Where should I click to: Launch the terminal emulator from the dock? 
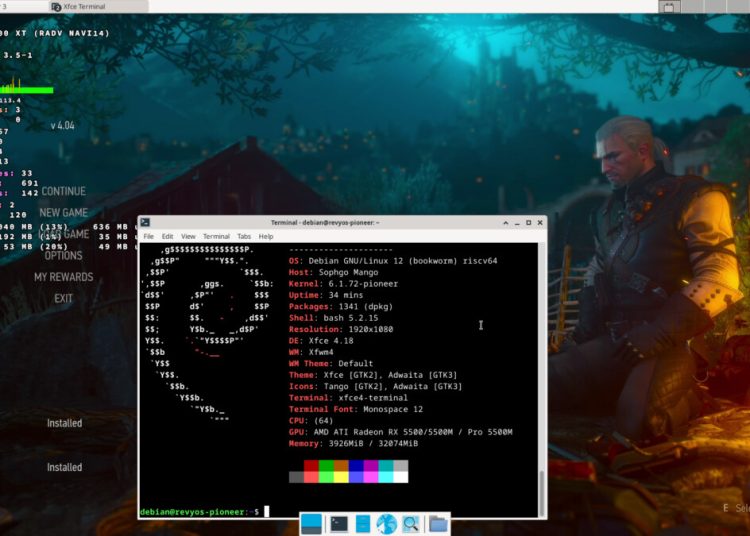[339, 524]
